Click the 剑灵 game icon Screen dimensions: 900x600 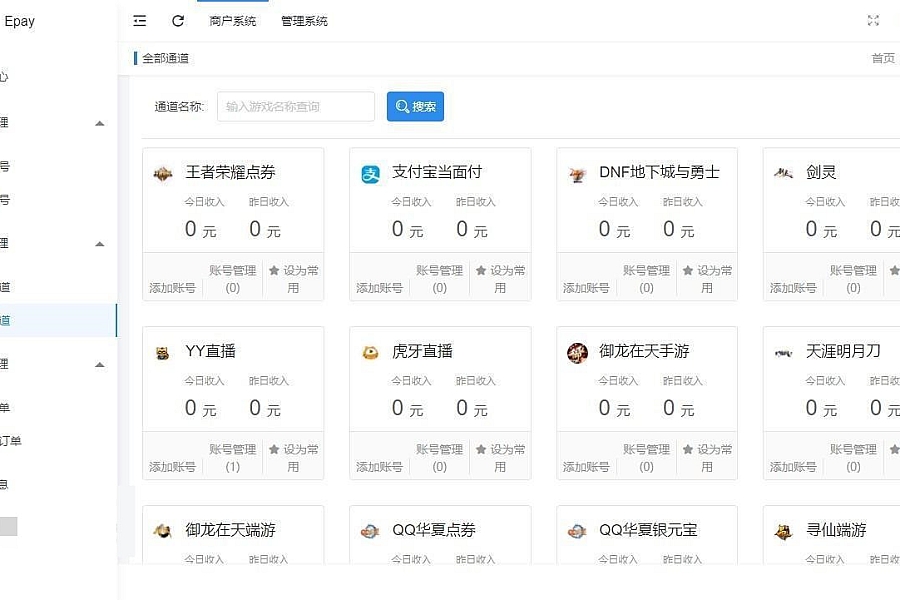coord(783,172)
